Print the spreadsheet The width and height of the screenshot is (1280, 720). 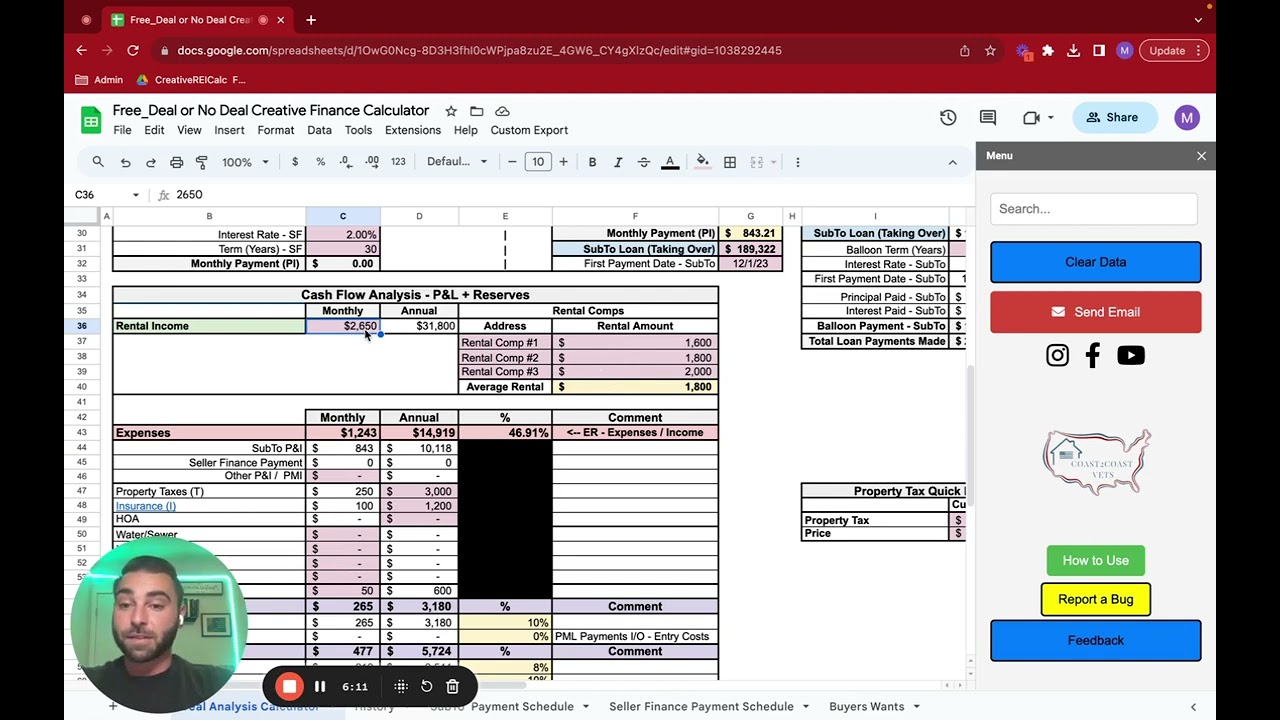pos(176,162)
